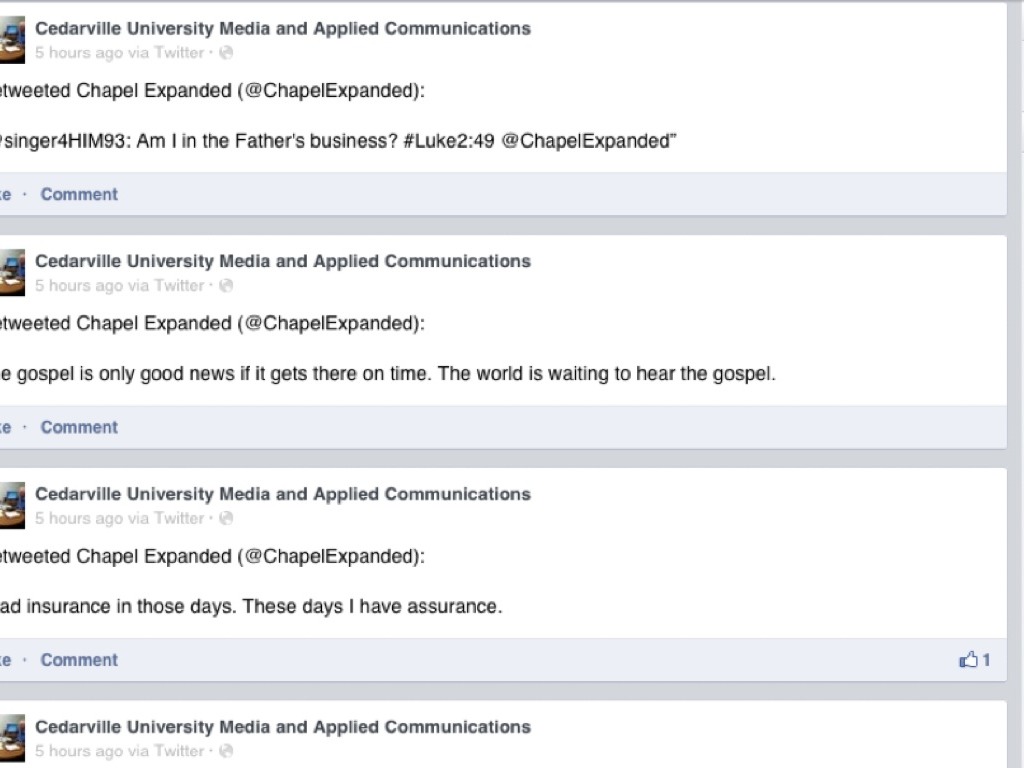Comment on the Father's business post
Image resolution: width=1024 pixels, height=768 pixels.
tap(79, 194)
